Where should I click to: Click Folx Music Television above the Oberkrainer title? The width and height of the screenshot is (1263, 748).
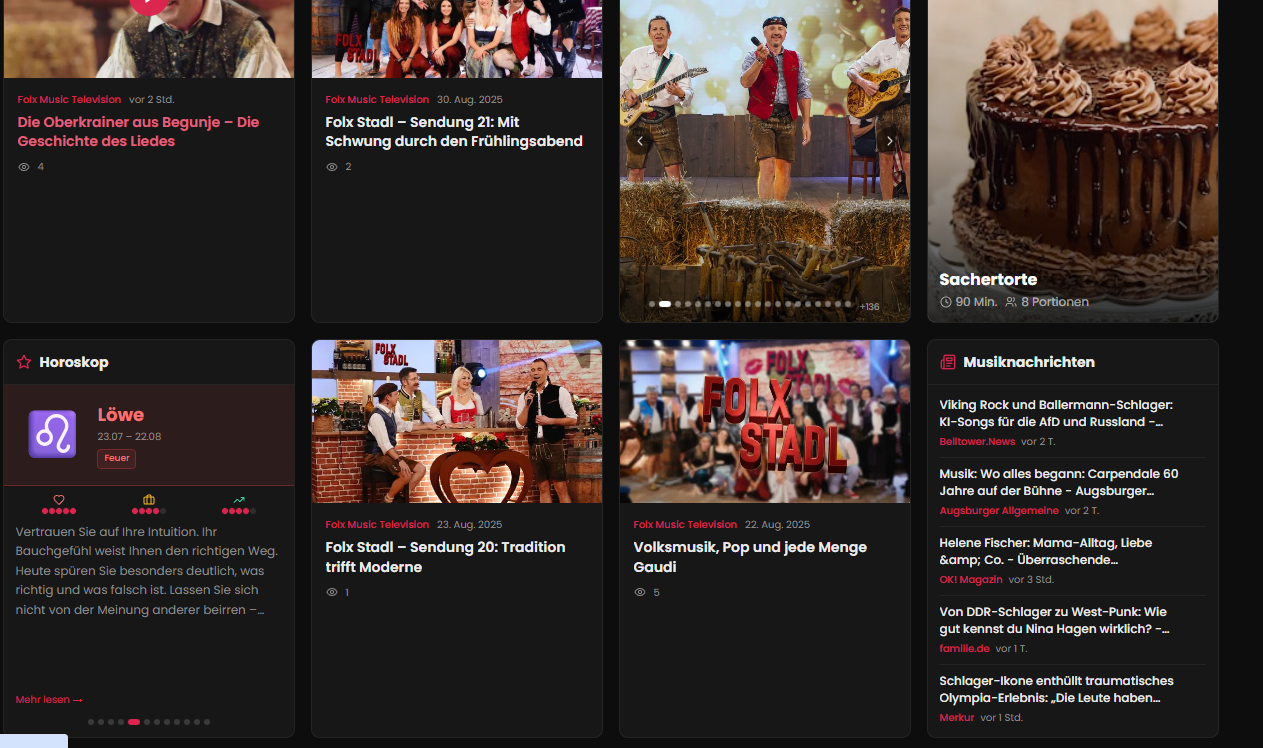click(x=69, y=100)
